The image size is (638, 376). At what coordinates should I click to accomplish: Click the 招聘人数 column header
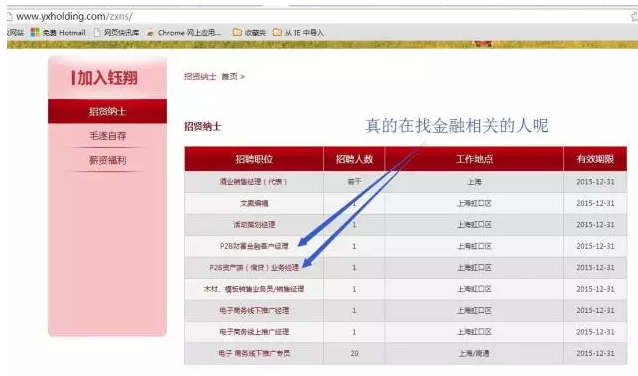354,159
